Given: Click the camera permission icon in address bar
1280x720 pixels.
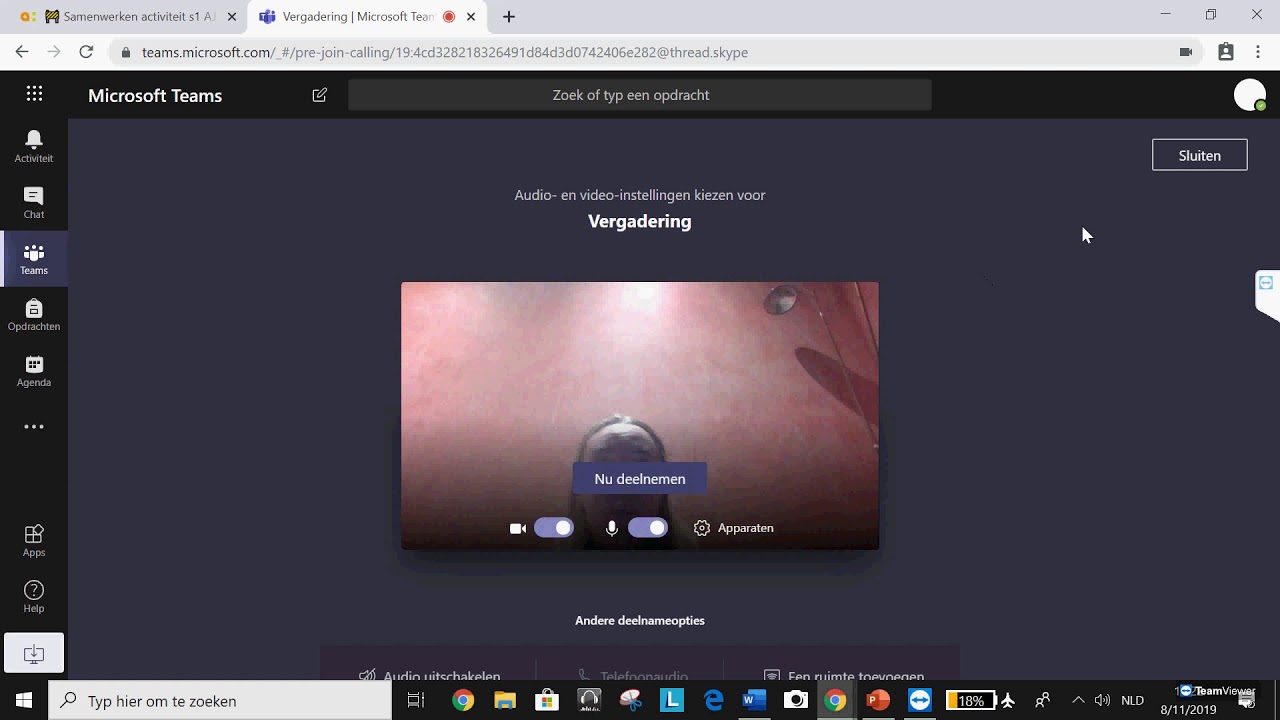Looking at the screenshot, I should (1186, 52).
